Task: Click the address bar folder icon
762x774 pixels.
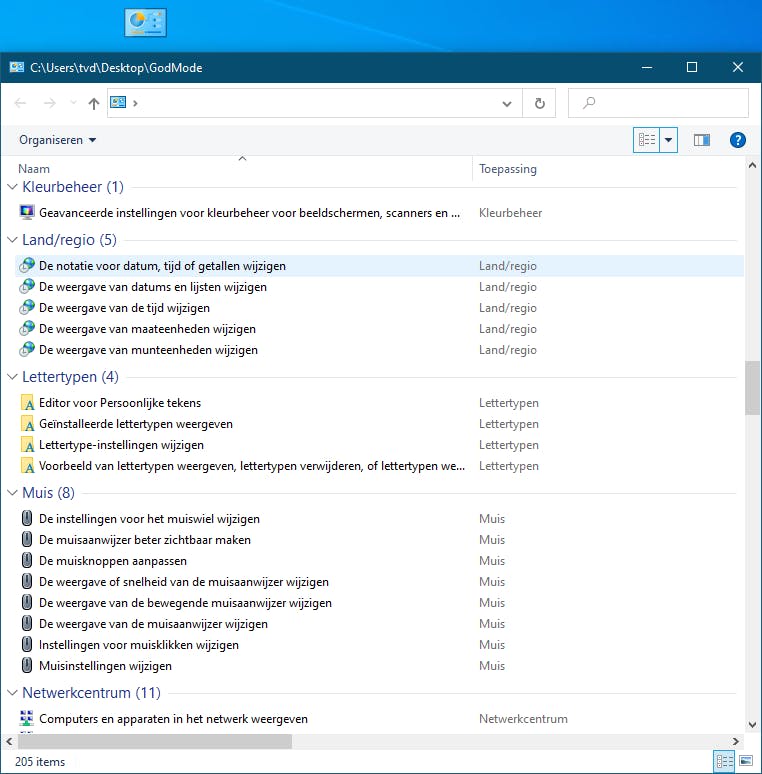Action: pyautogui.click(x=118, y=103)
